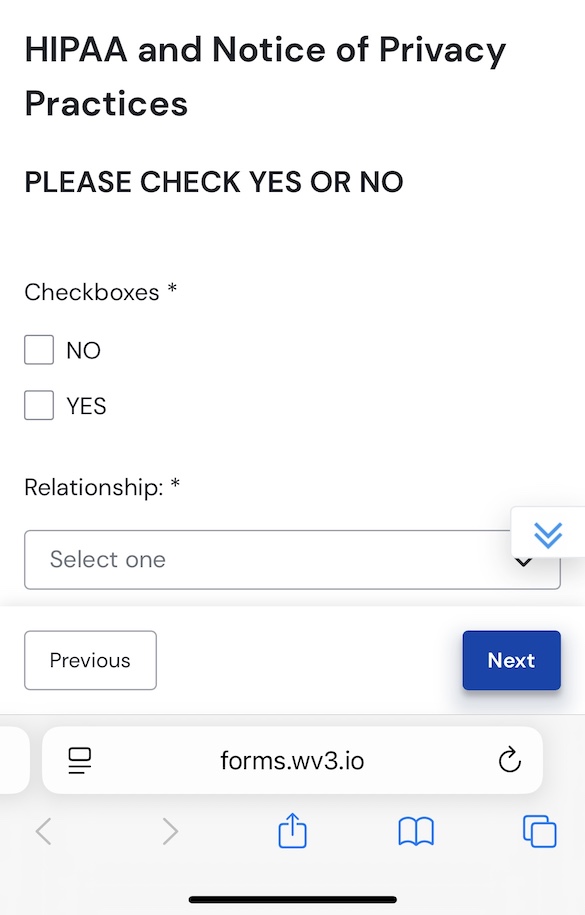Reload the page with refresh icon
The width and height of the screenshot is (585, 915).
pyautogui.click(x=509, y=760)
